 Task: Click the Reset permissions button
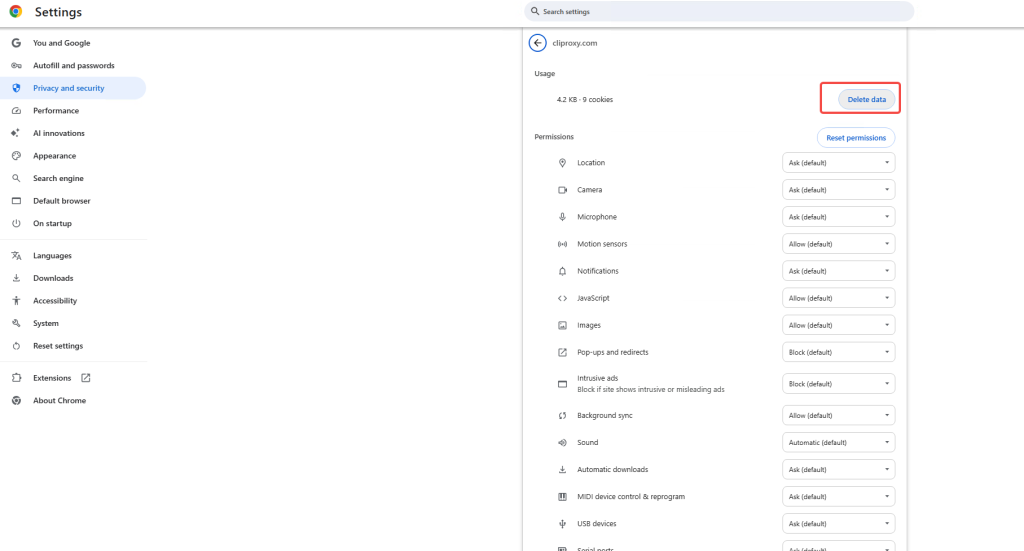coord(856,137)
